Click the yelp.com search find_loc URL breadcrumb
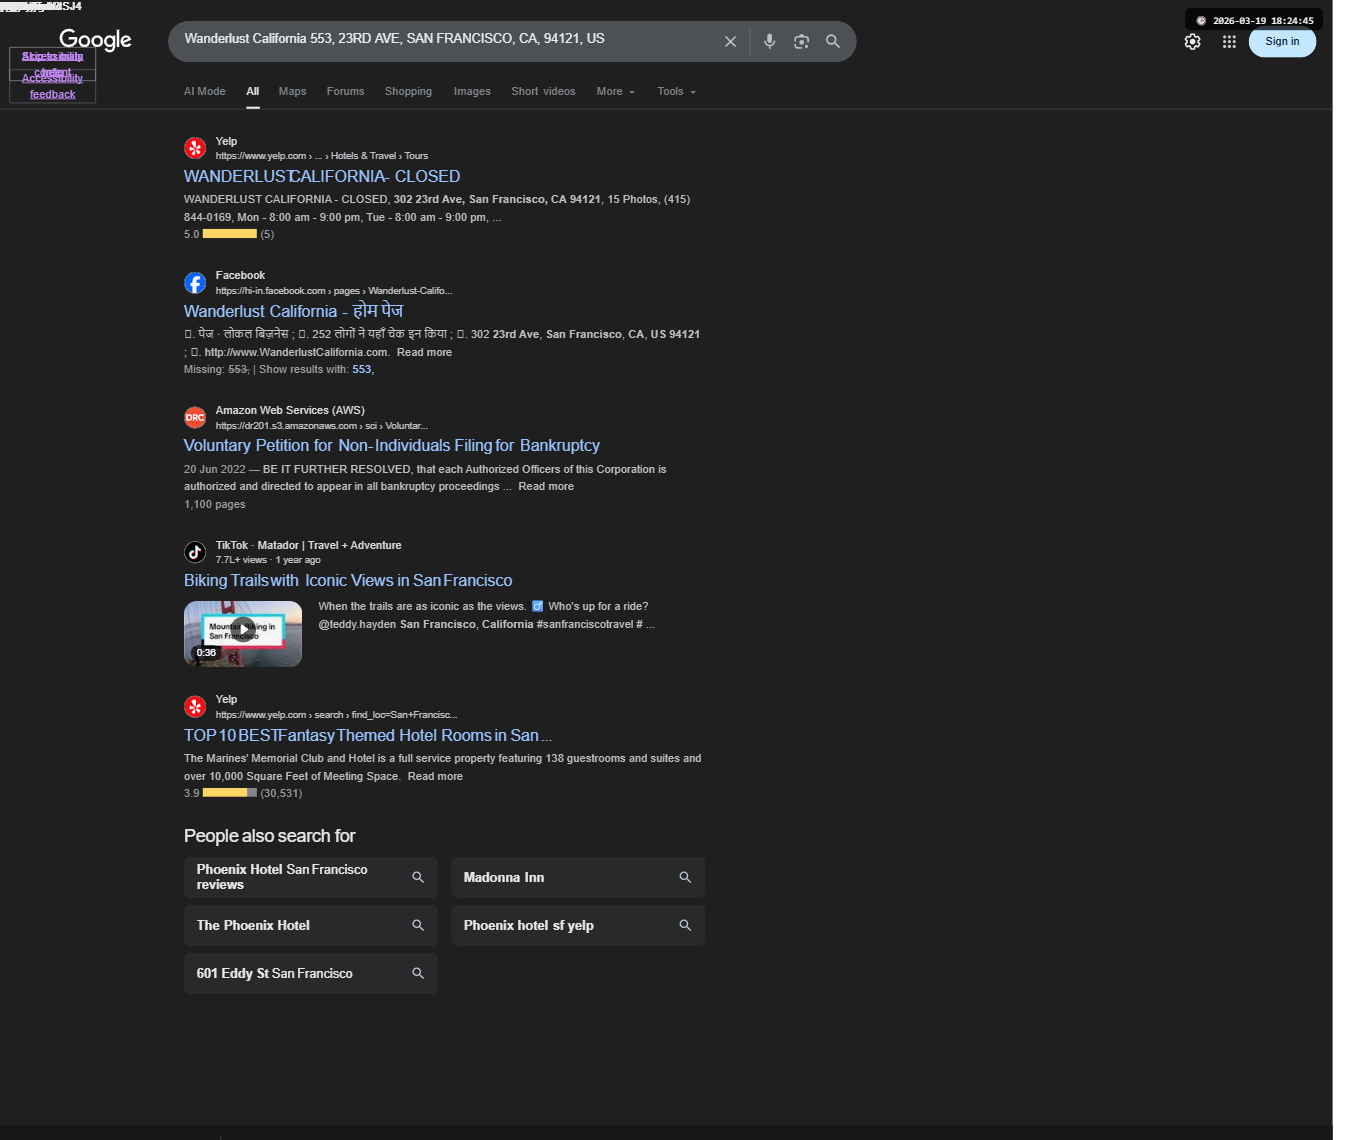 [337, 715]
